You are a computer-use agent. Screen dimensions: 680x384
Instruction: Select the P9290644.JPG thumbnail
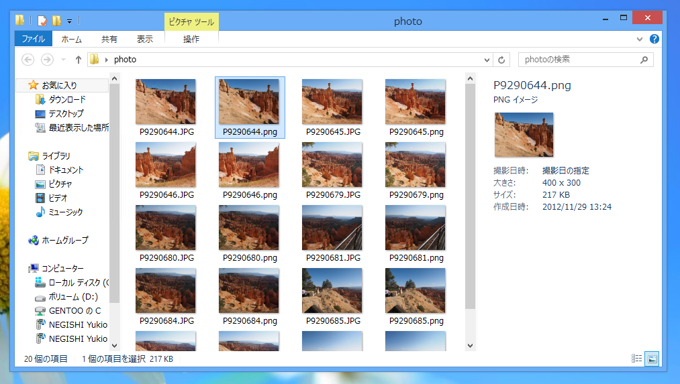[166, 102]
